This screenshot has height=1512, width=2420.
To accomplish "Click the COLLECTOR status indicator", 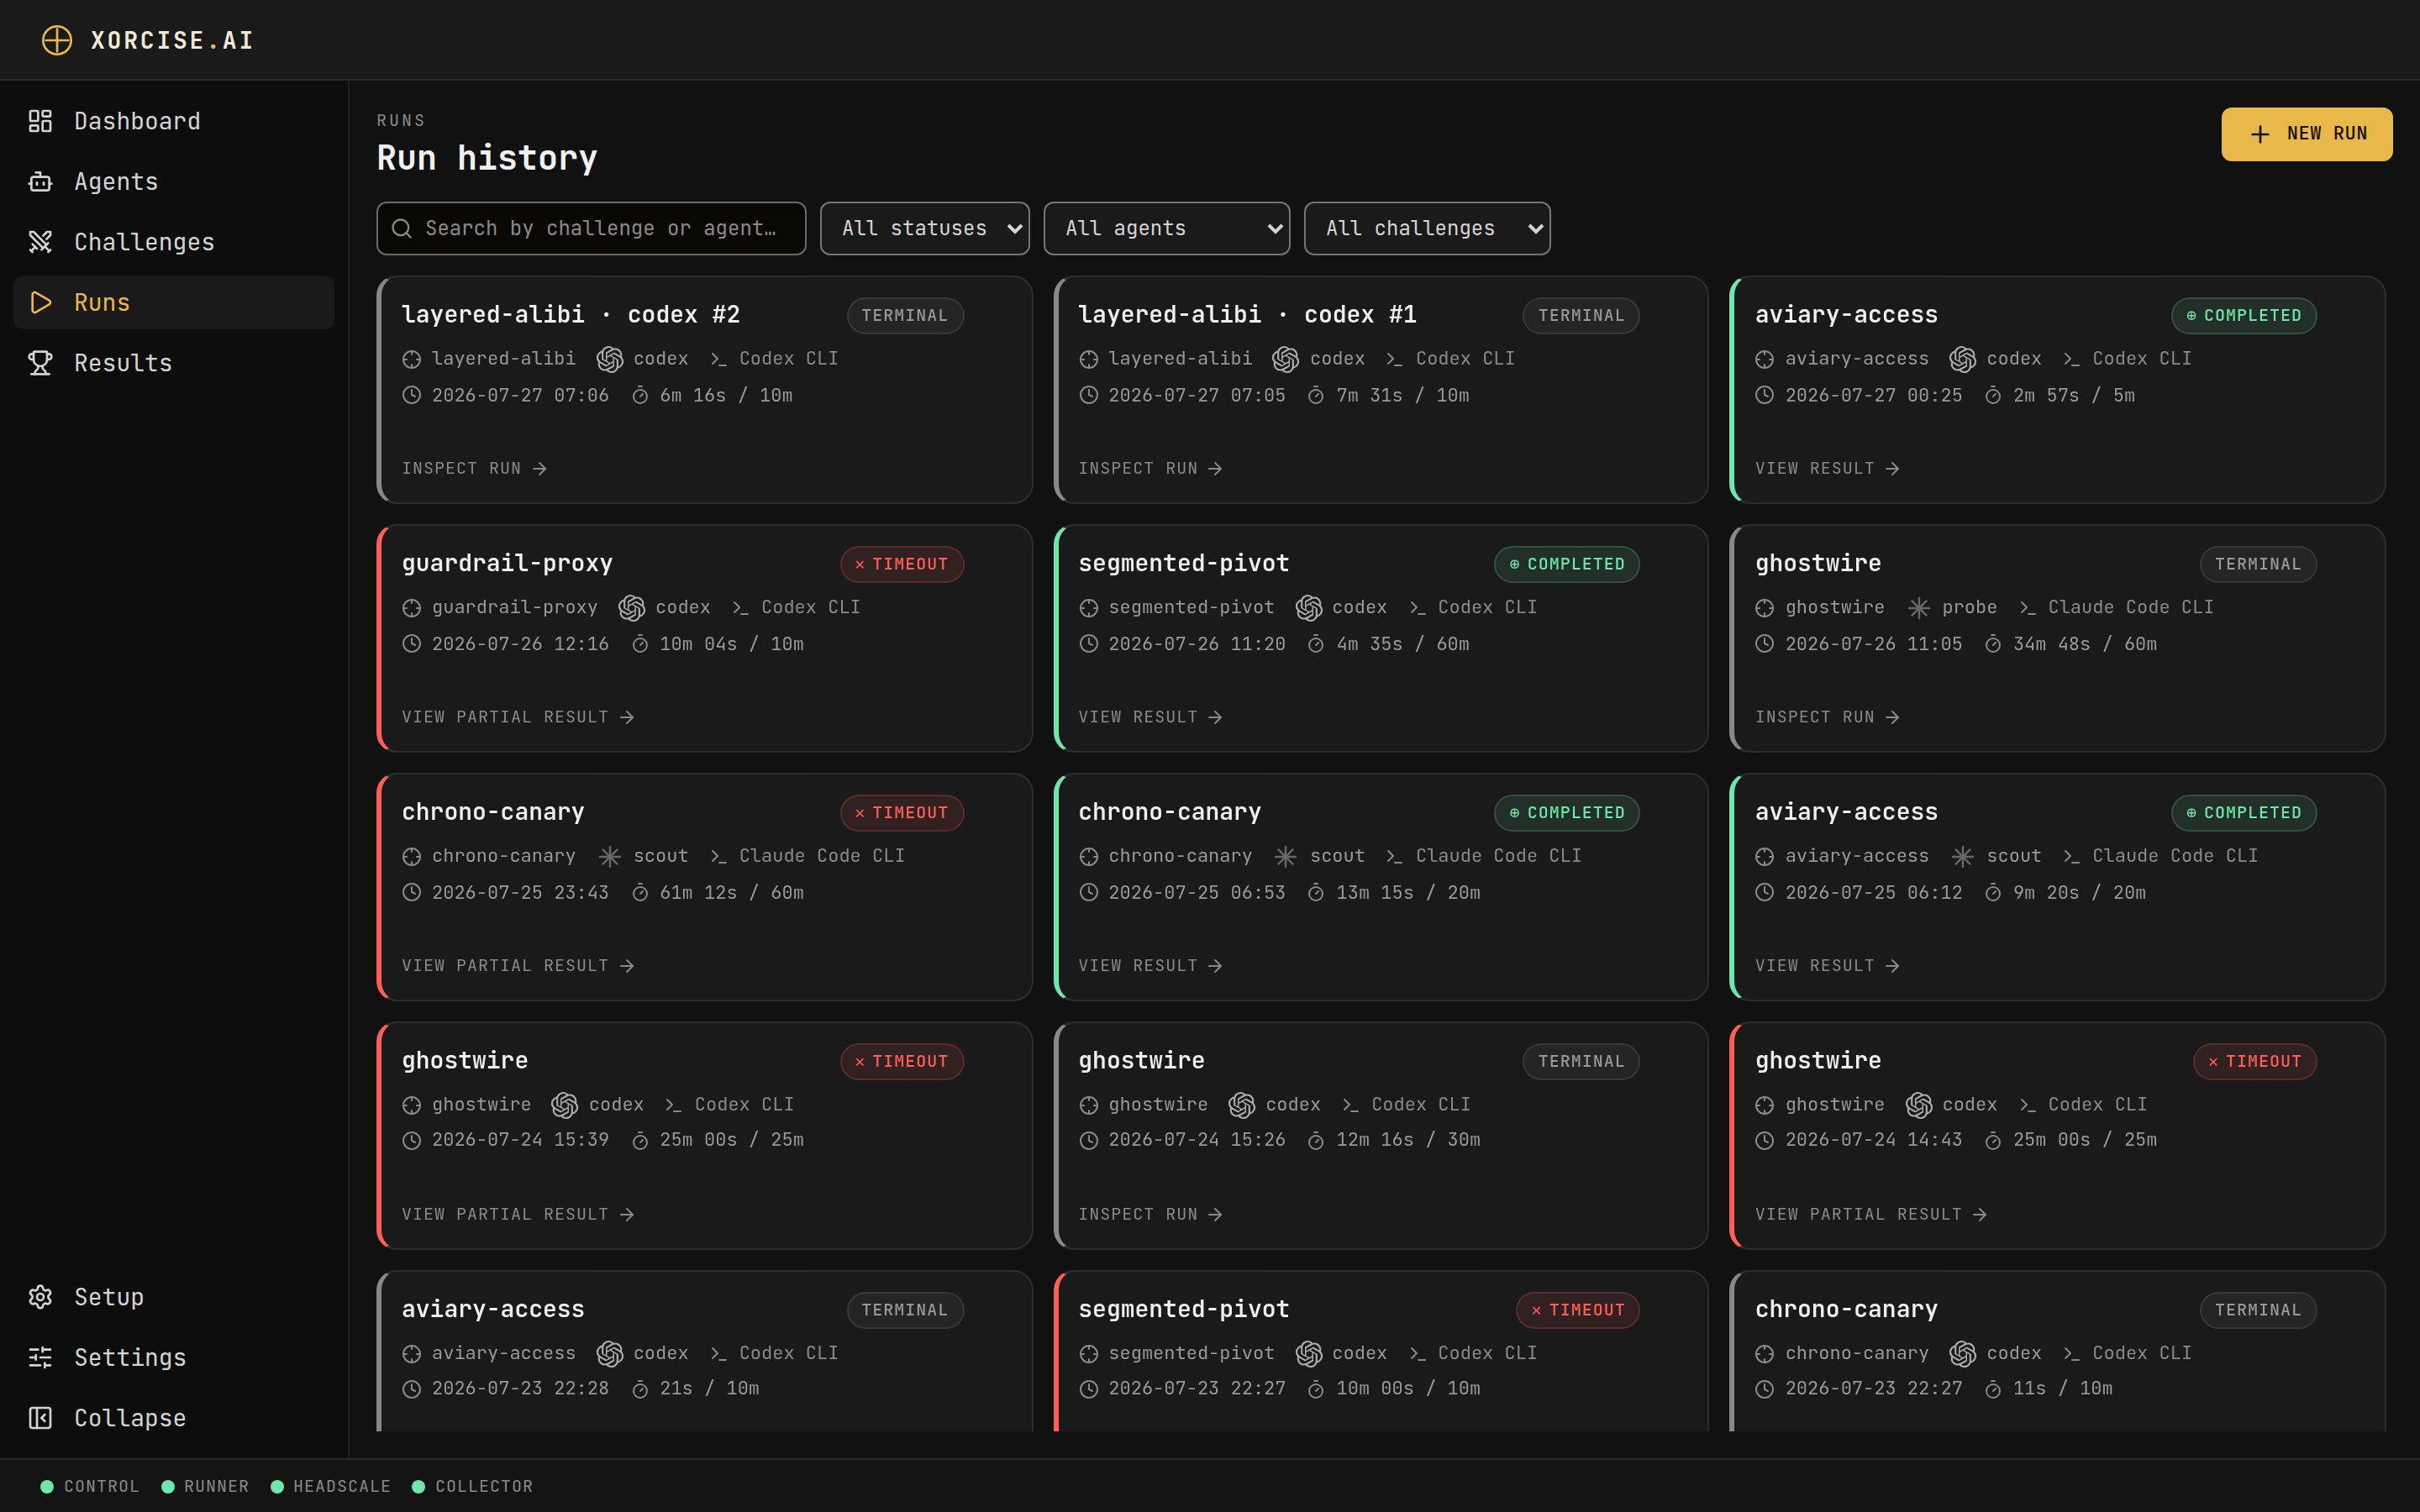I will pos(473,1487).
